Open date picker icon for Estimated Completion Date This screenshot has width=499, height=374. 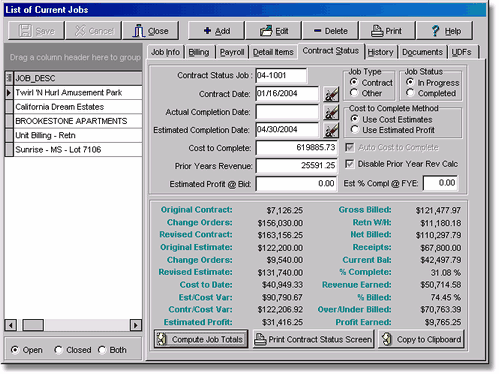331,130
